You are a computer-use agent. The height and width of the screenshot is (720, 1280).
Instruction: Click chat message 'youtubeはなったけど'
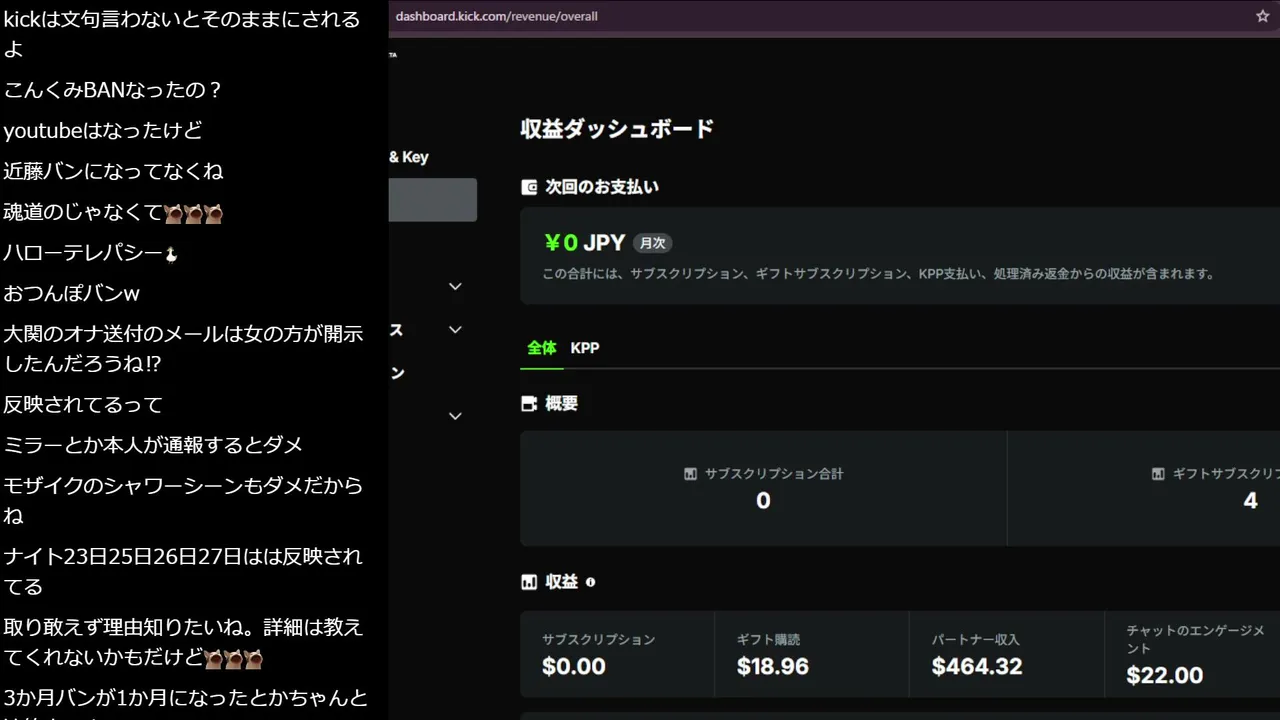[103, 131]
